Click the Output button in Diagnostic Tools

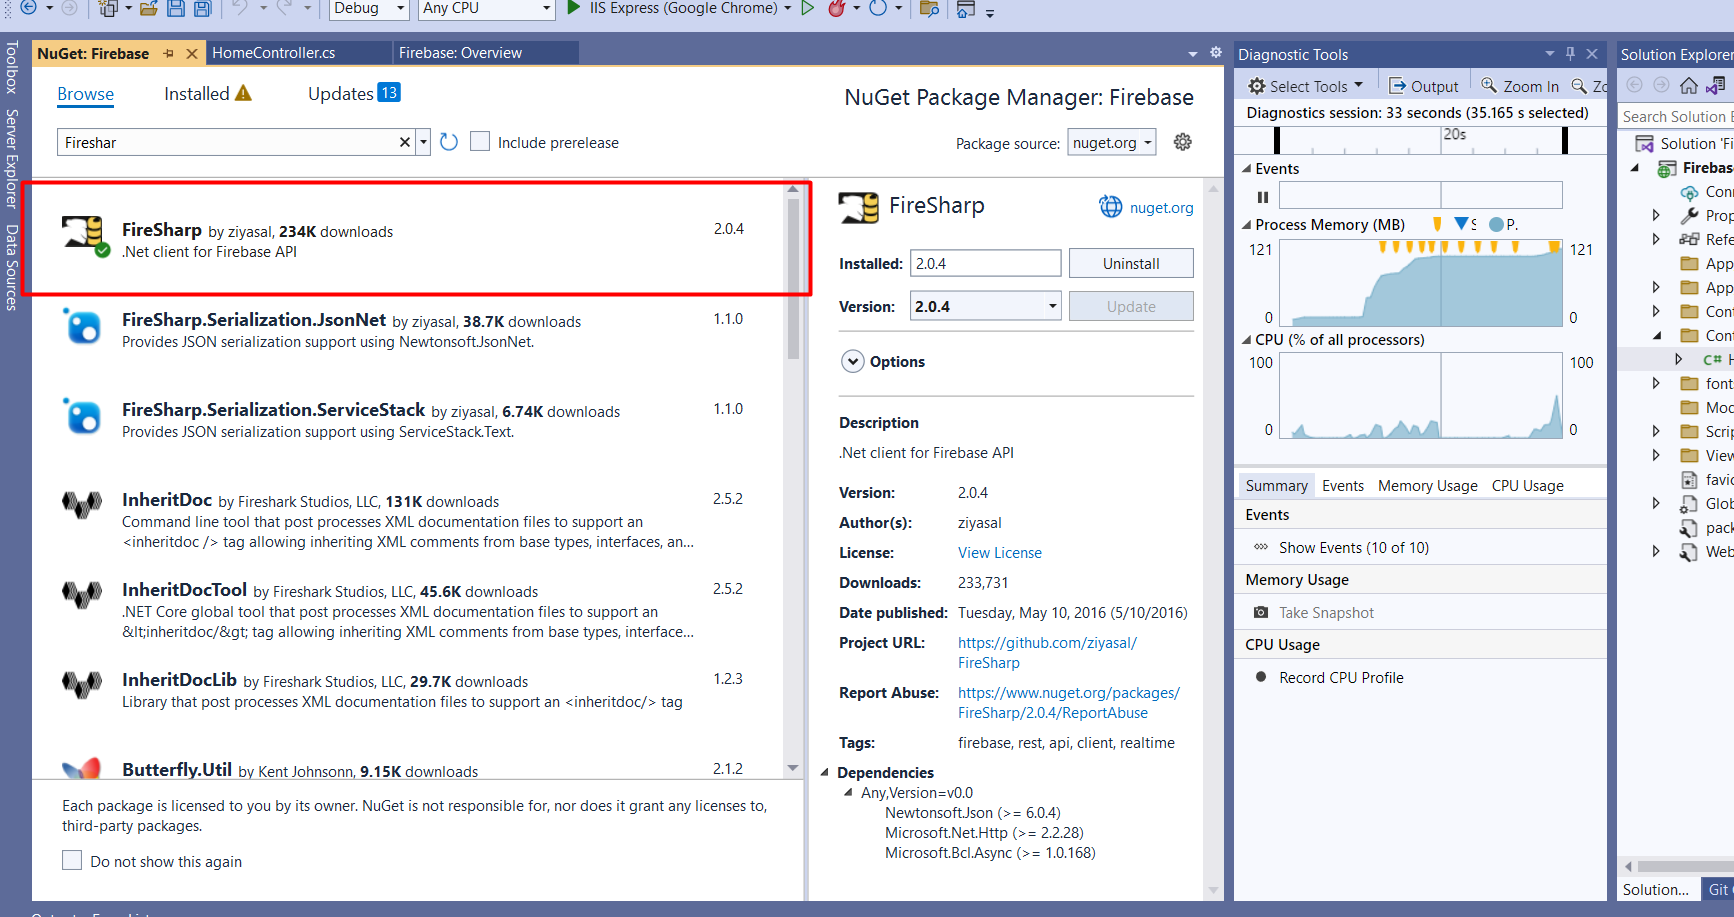(x=1424, y=86)
